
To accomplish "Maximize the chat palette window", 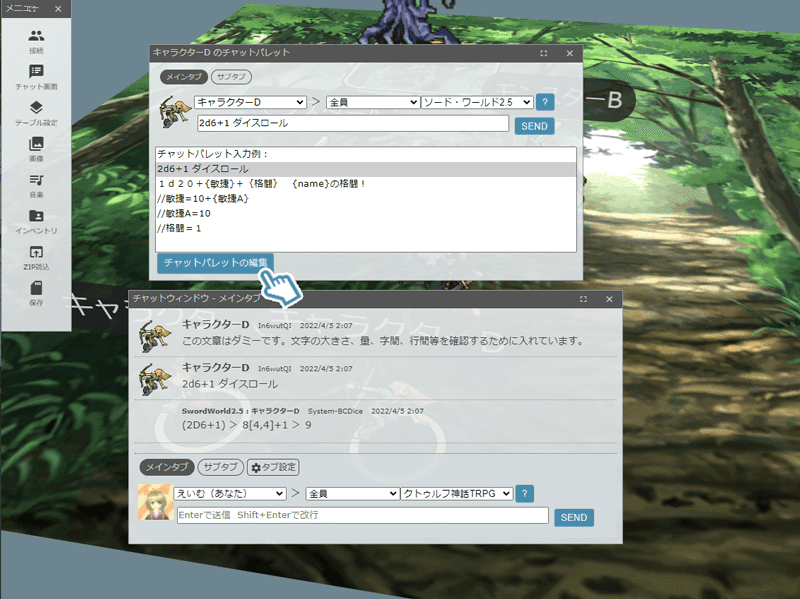I will click(544, 53).
